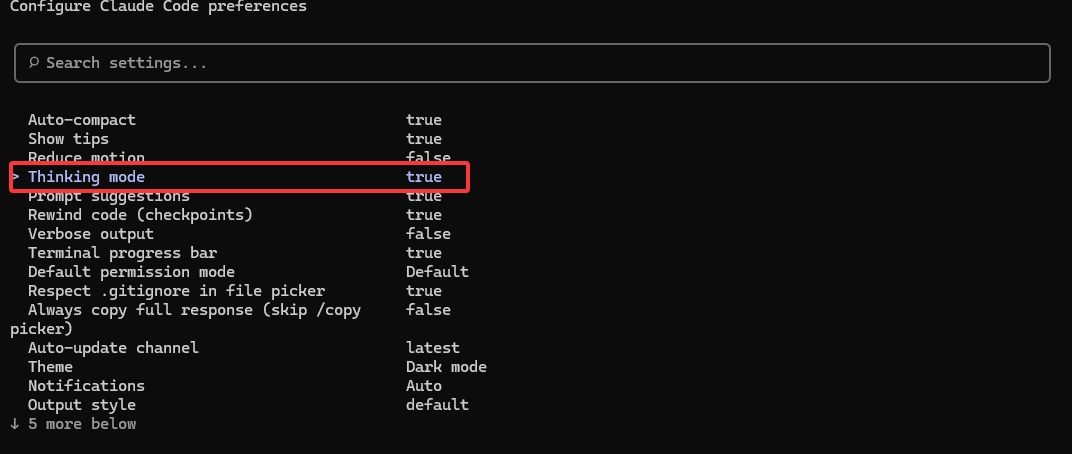Toggle the Show tips setting
This screenshot has height=454, width=1072.
point(68,139)
